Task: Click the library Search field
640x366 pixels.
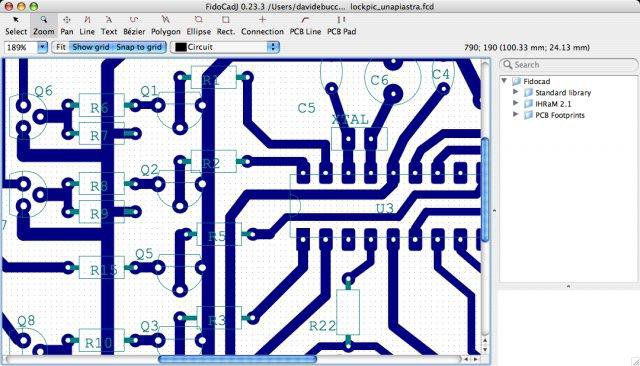Action: tap(568, 64)
